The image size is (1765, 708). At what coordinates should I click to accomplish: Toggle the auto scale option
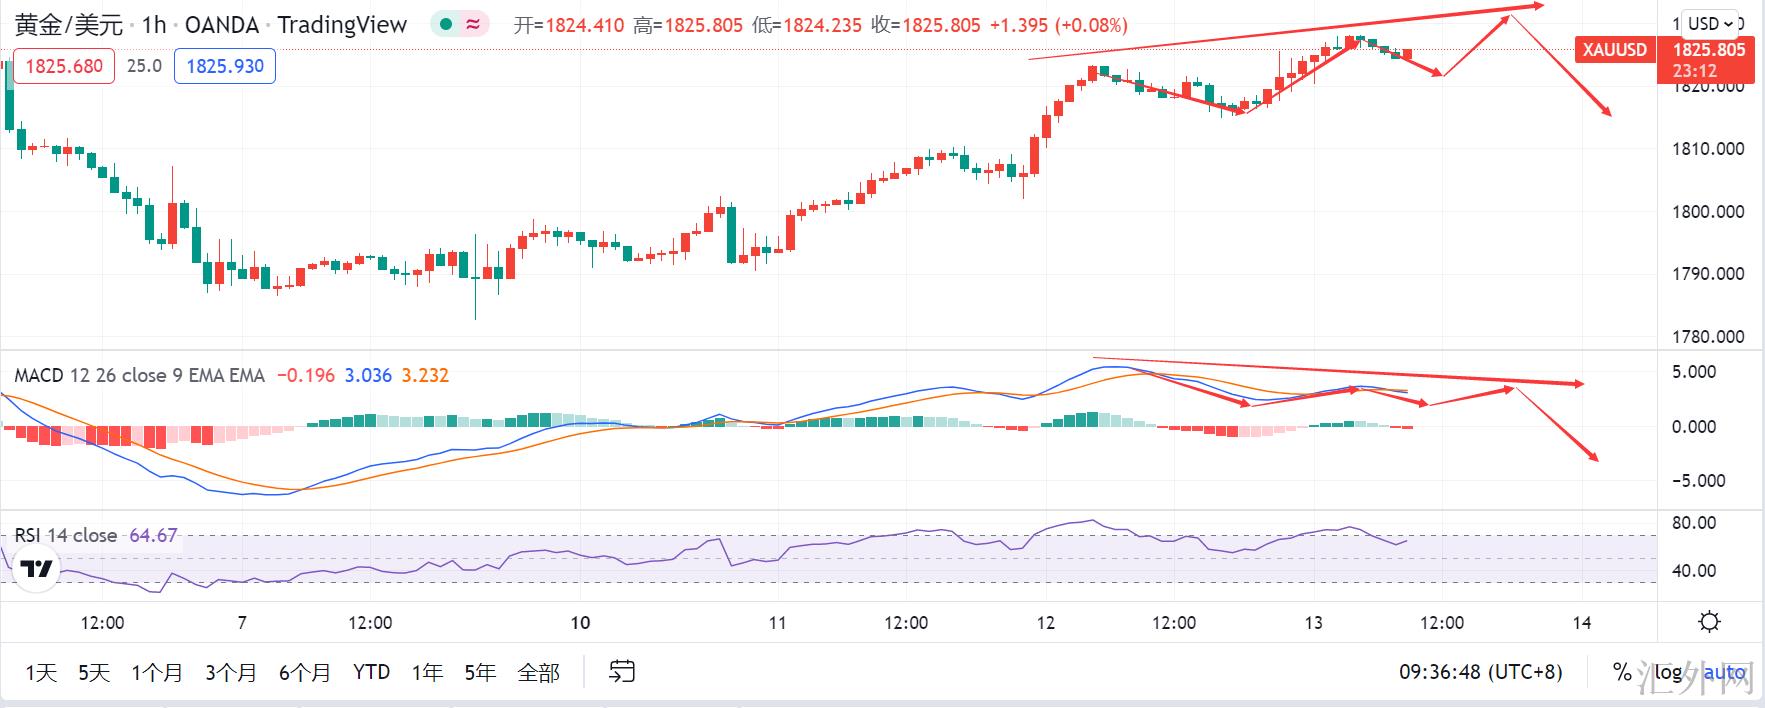click(1724, 673)
